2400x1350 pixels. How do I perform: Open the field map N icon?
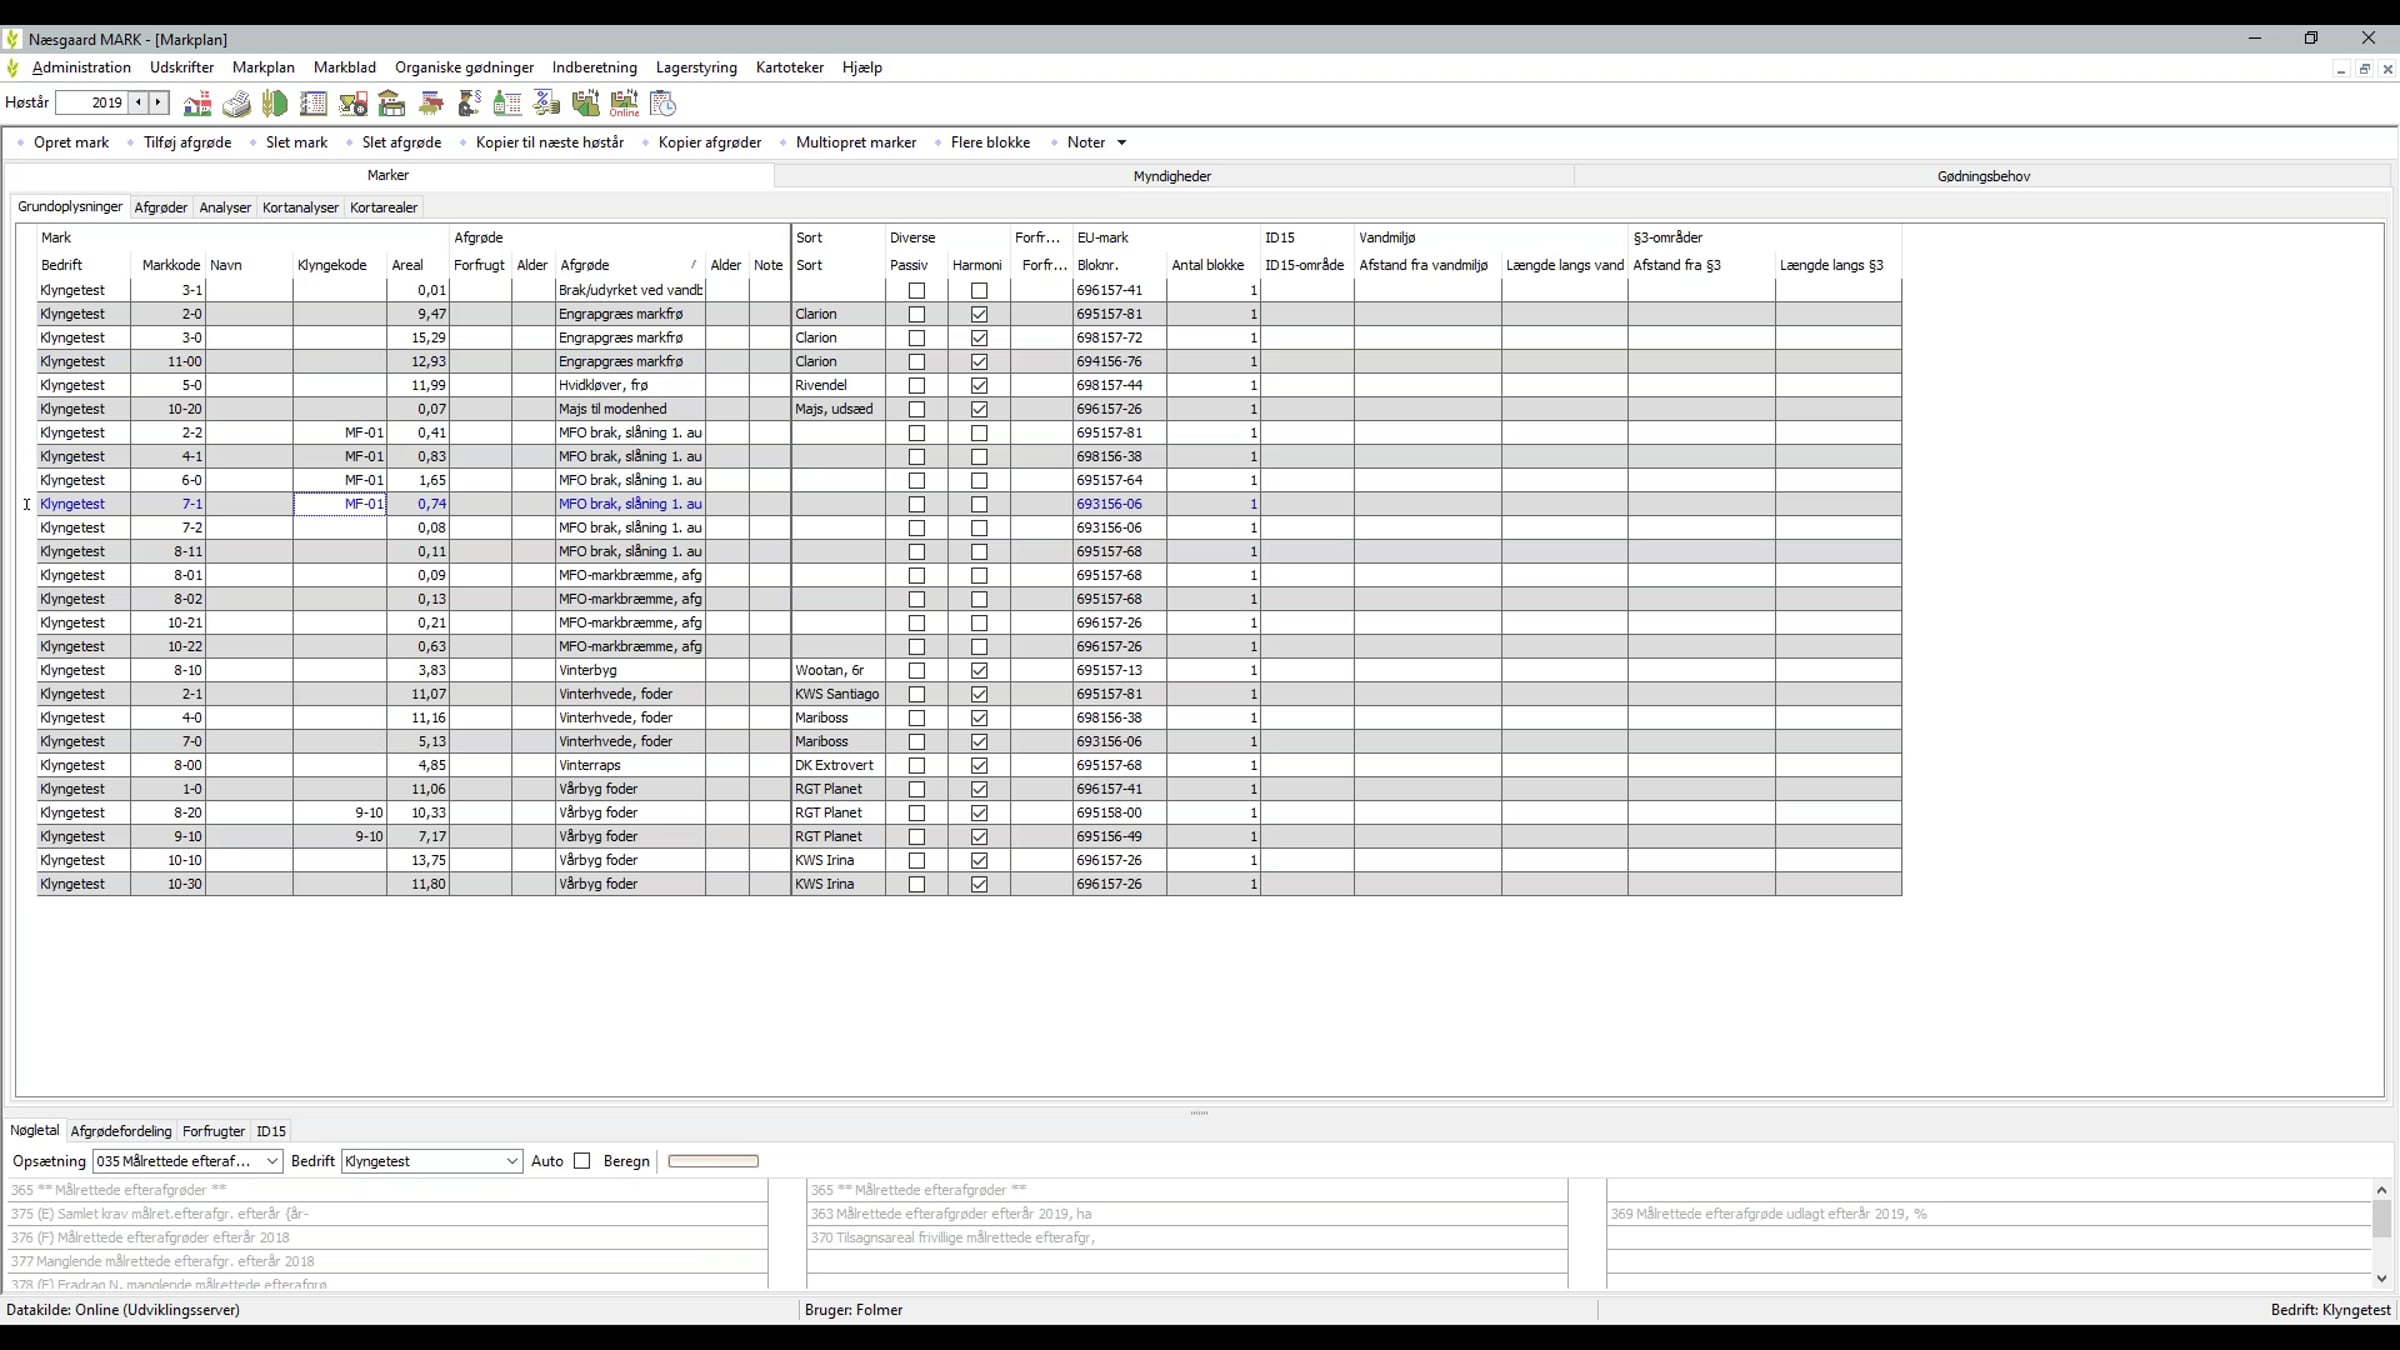tap(586, 103)
